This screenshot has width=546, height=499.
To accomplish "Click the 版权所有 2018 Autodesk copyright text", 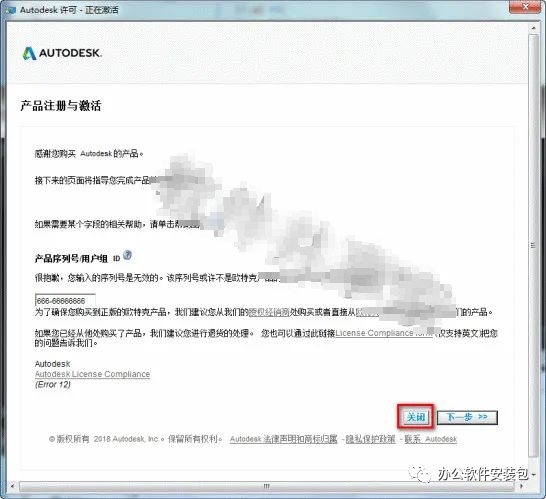I will click(135, 439).
